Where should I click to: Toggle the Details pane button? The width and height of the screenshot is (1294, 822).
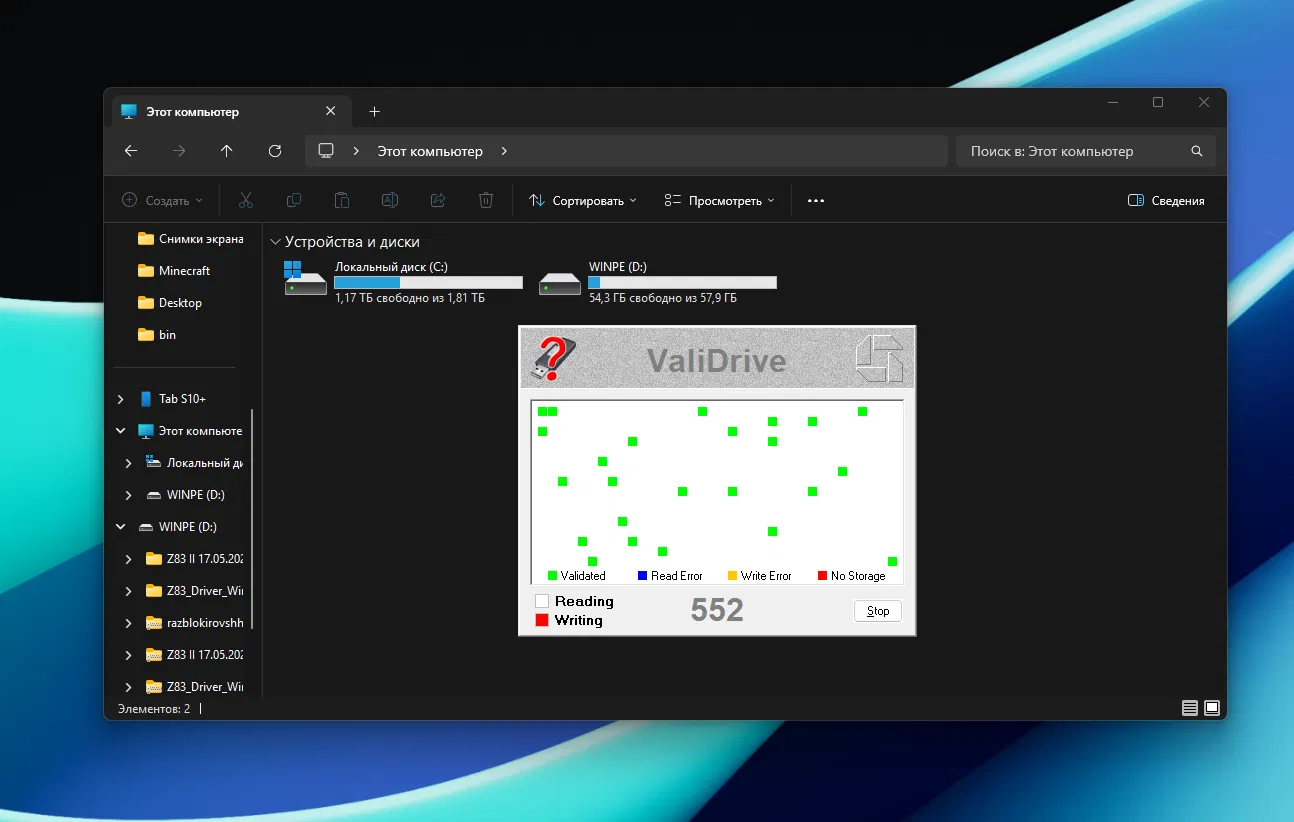(1166, 201)
